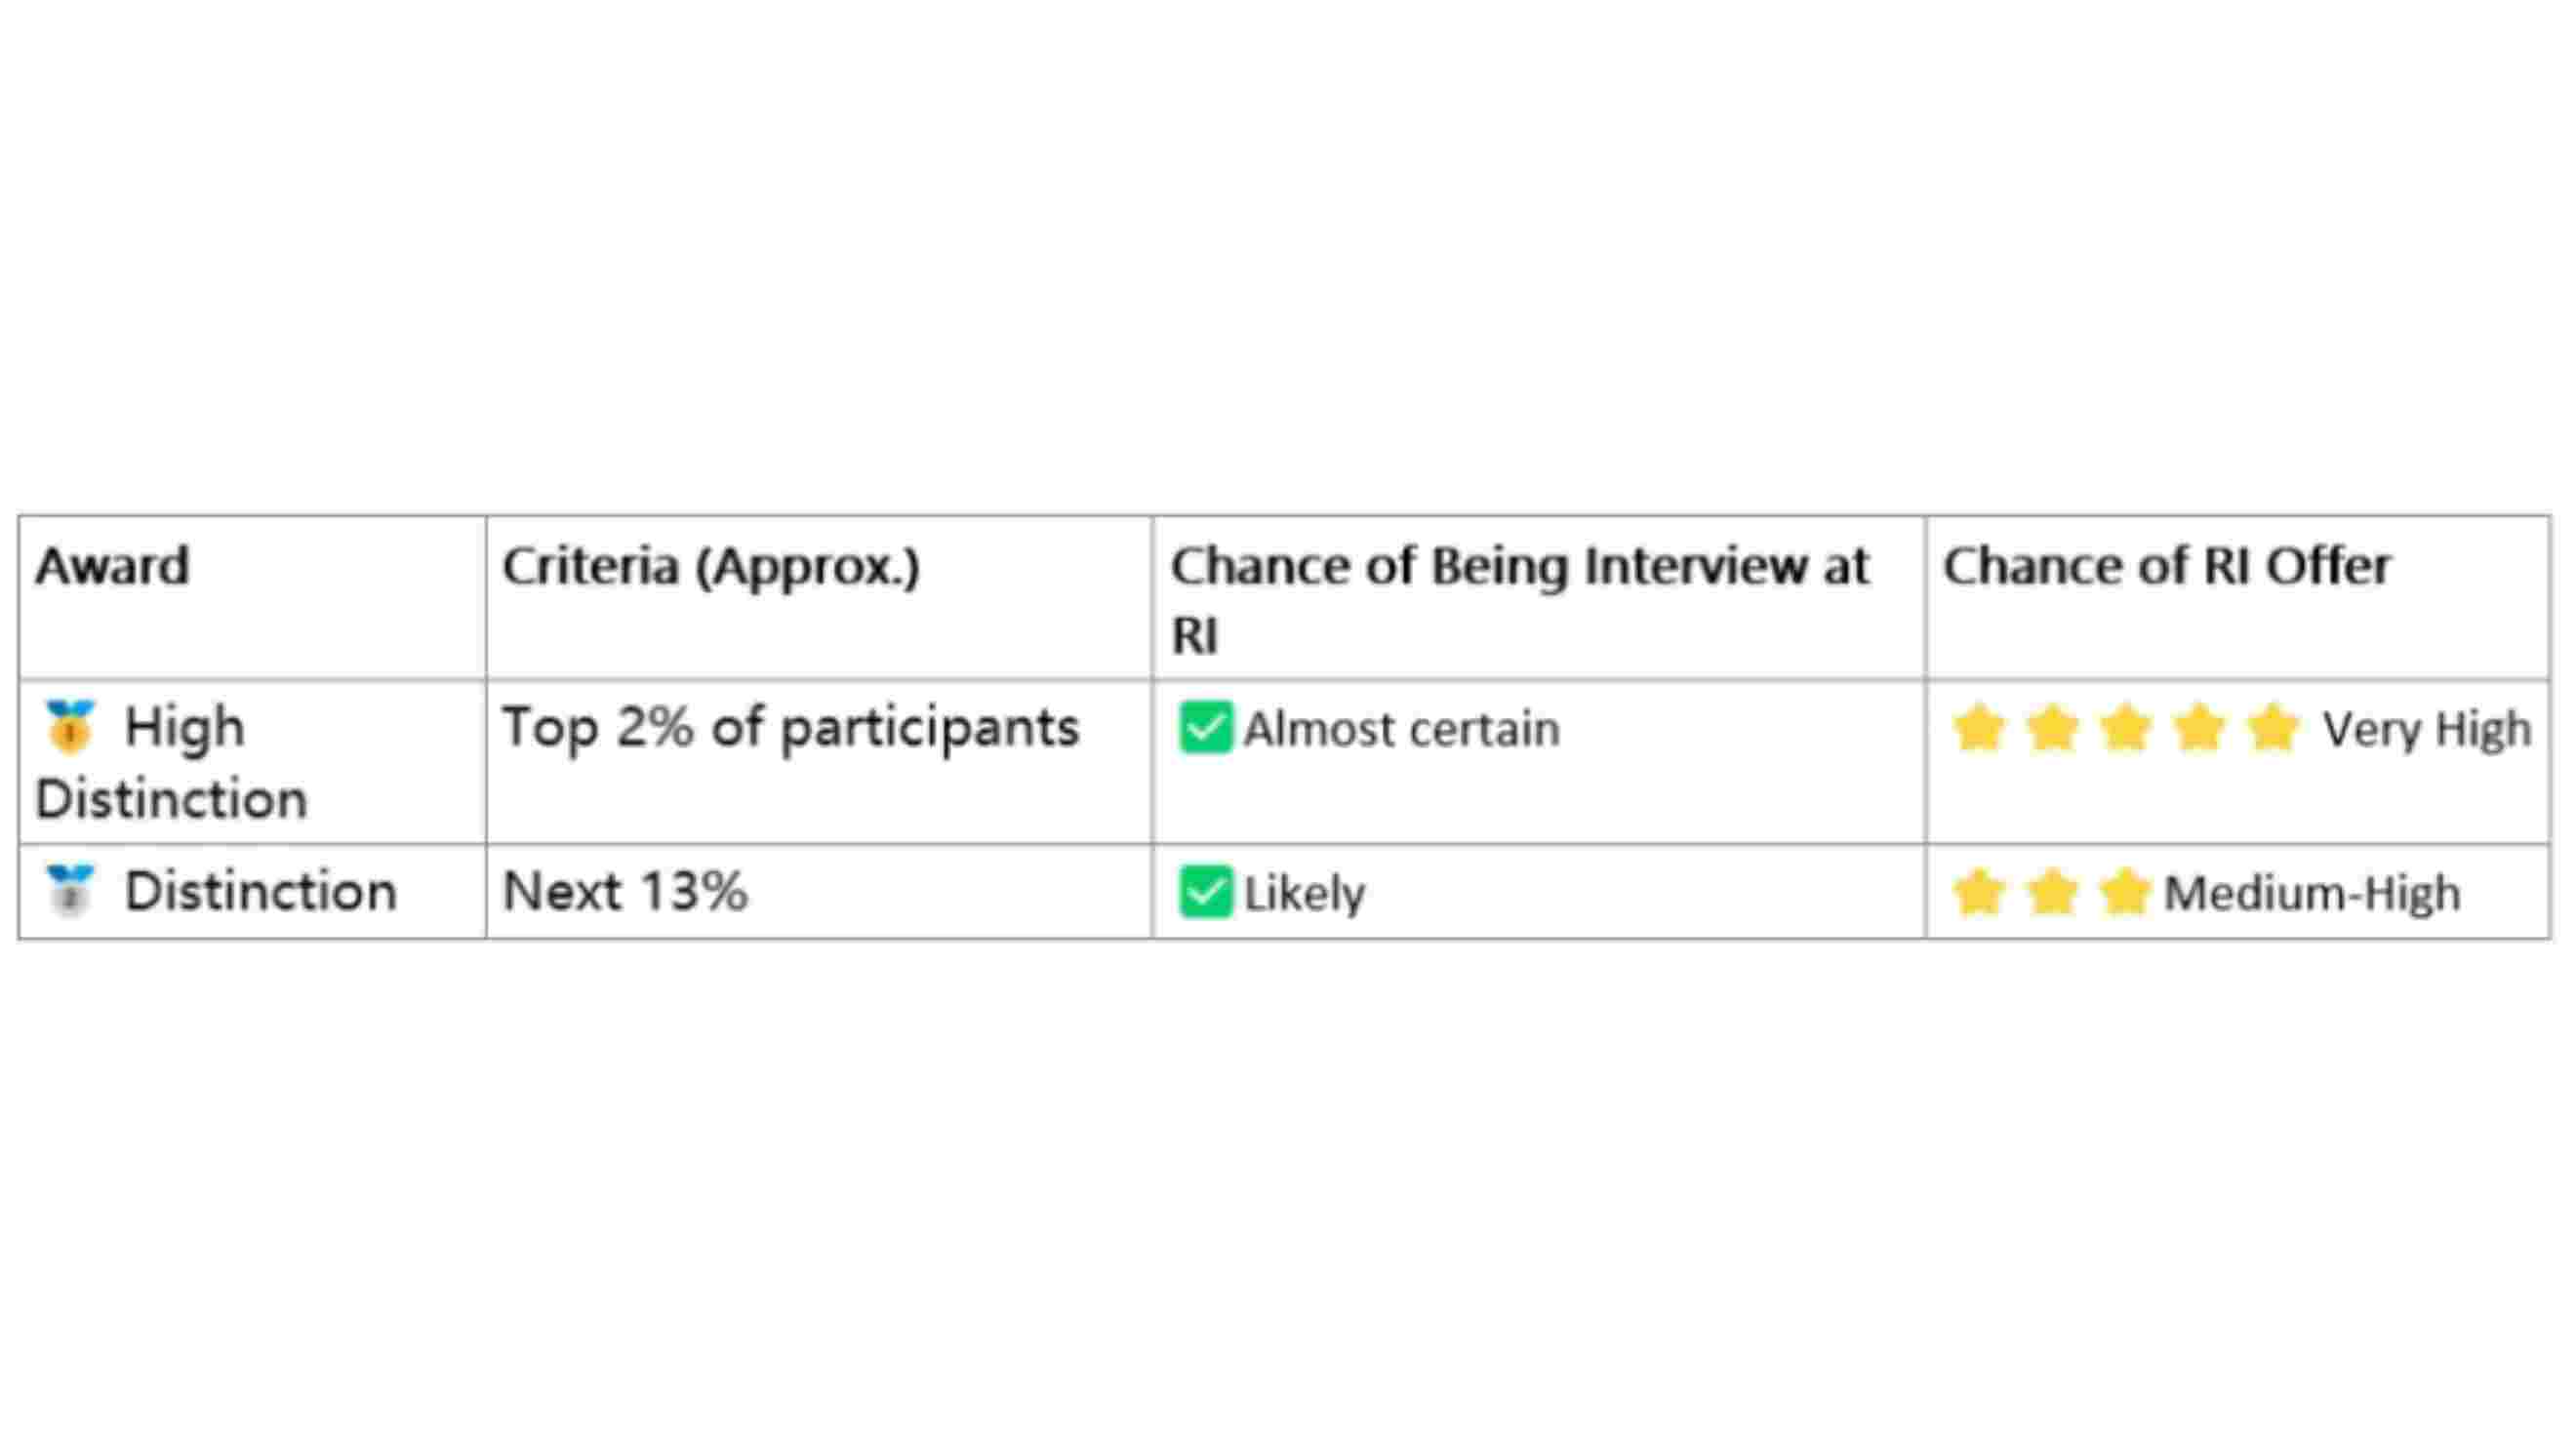Viewport: 2576px width, 1449px height.
Task: Click the first star in Medium-High rating
Action: [1978, 891]
